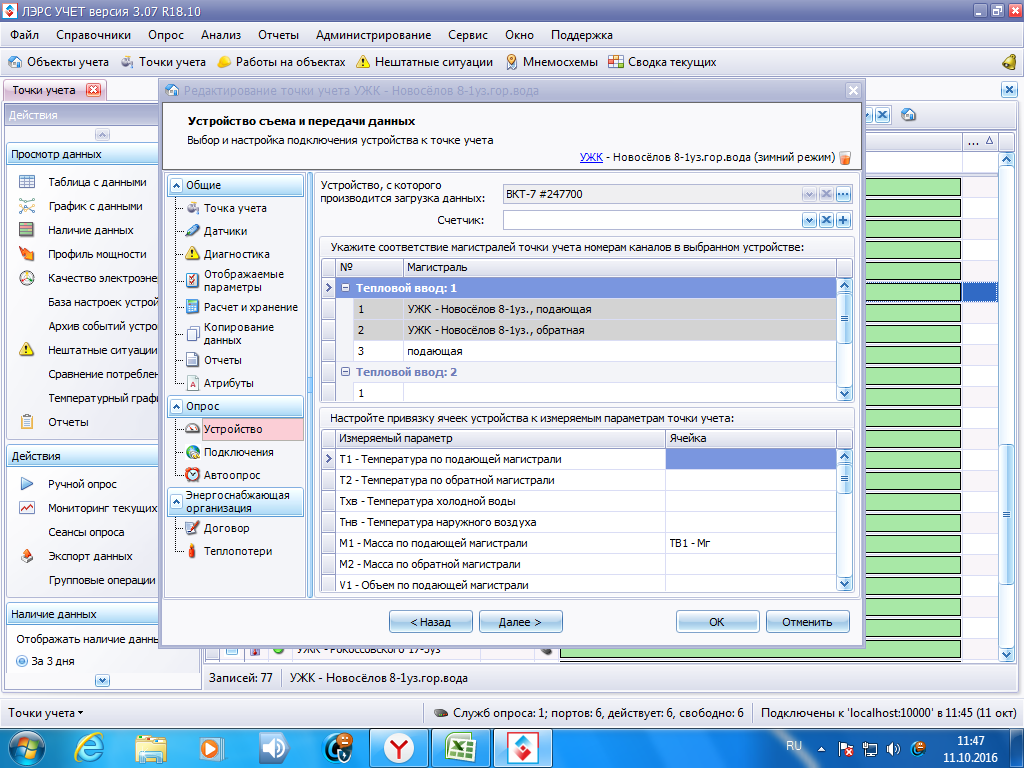Select Датчики tree item

pos(225,231)
